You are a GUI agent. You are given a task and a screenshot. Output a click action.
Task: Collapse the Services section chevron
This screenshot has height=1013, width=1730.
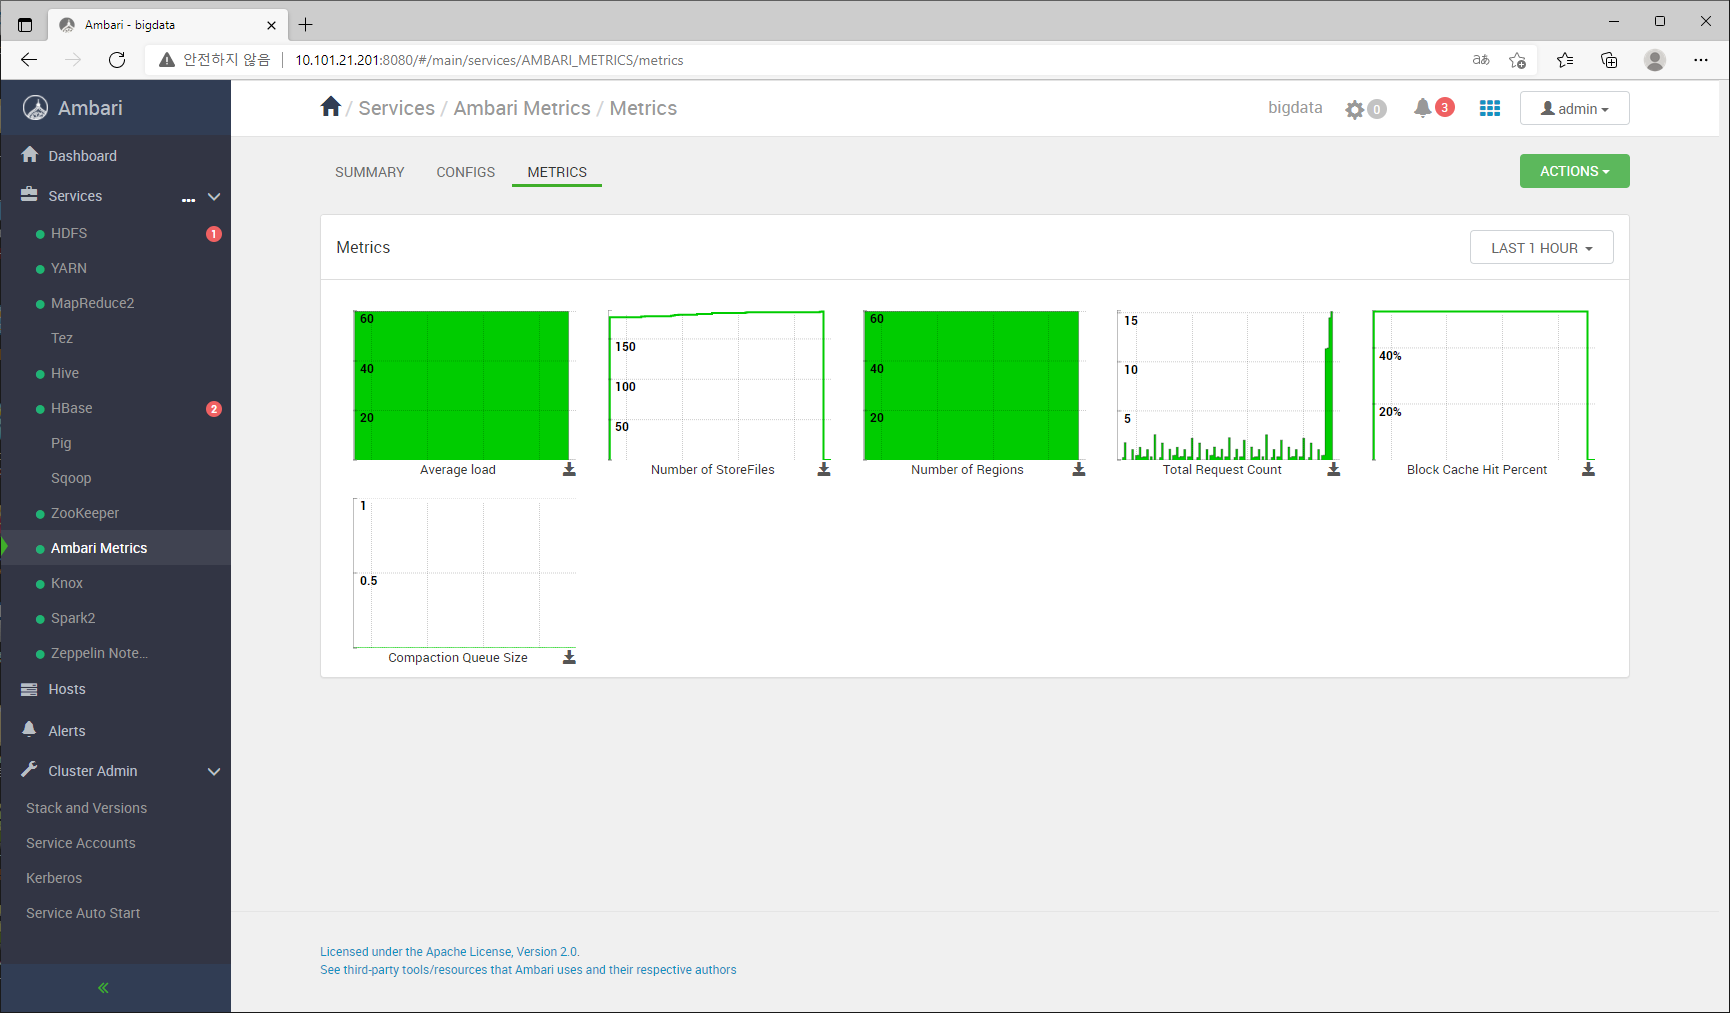click(x=214, y=197)
